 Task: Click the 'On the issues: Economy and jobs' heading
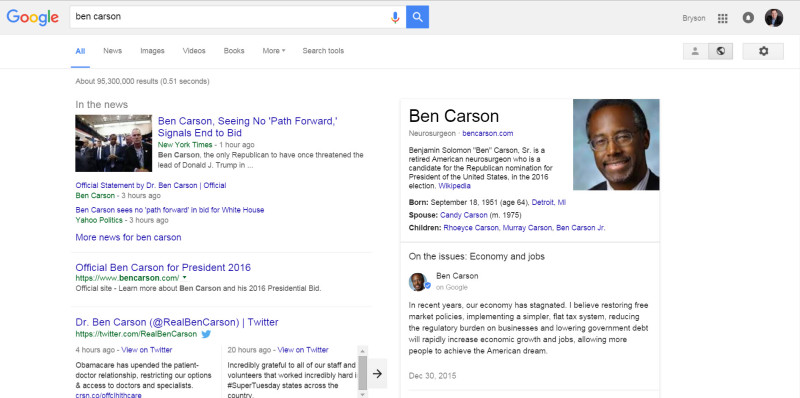[x=477, y=257]
